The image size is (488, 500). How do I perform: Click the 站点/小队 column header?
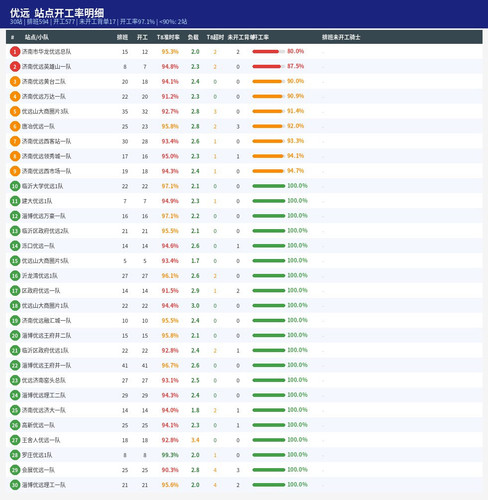(37, 37)
